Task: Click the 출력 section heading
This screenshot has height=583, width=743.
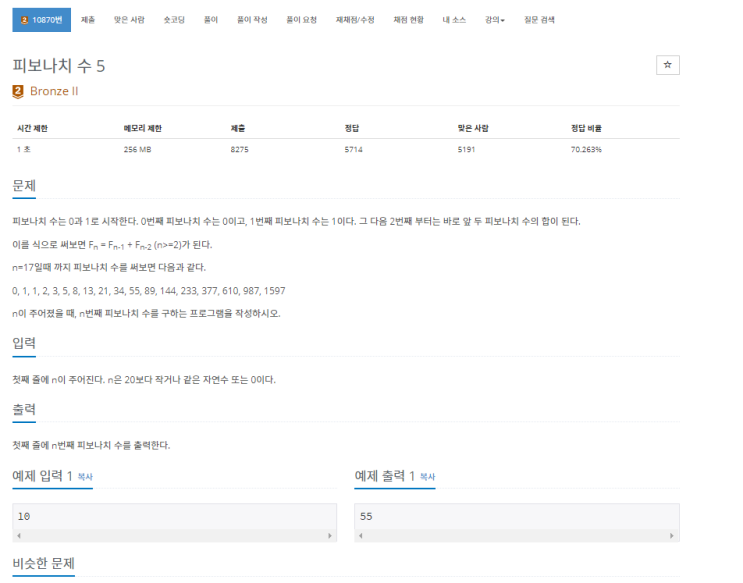Action: pyautogui.click(x=24, y=409)
